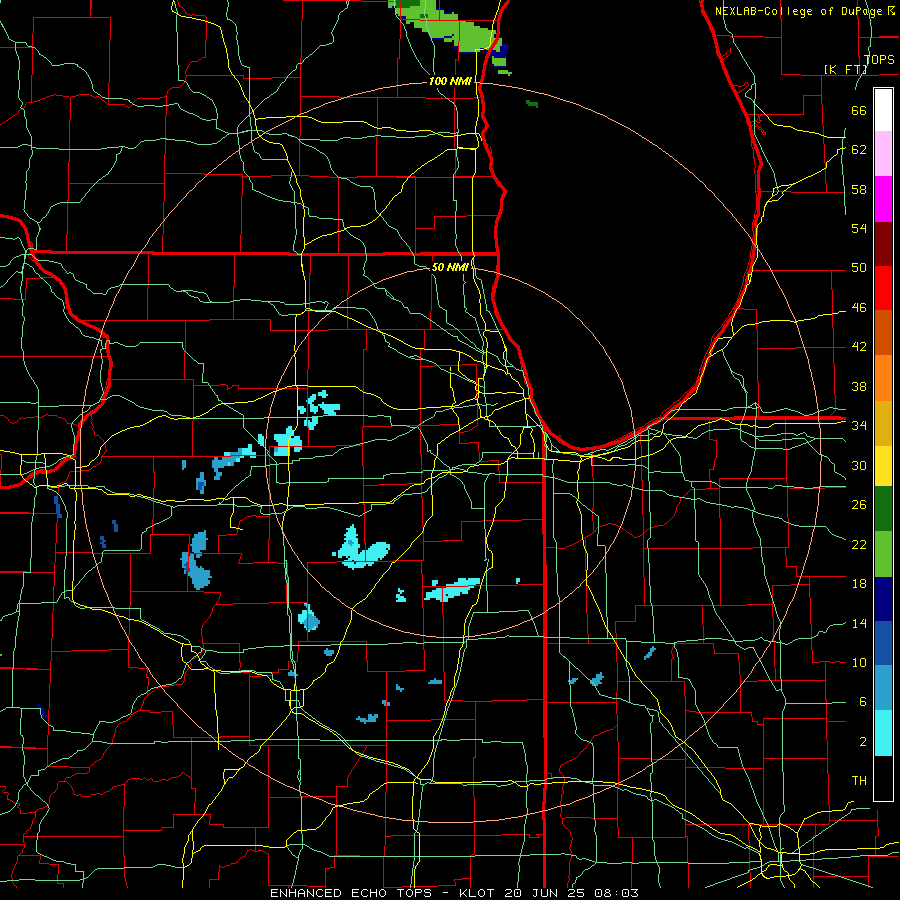Click the 2 legend value

(862, 742)
